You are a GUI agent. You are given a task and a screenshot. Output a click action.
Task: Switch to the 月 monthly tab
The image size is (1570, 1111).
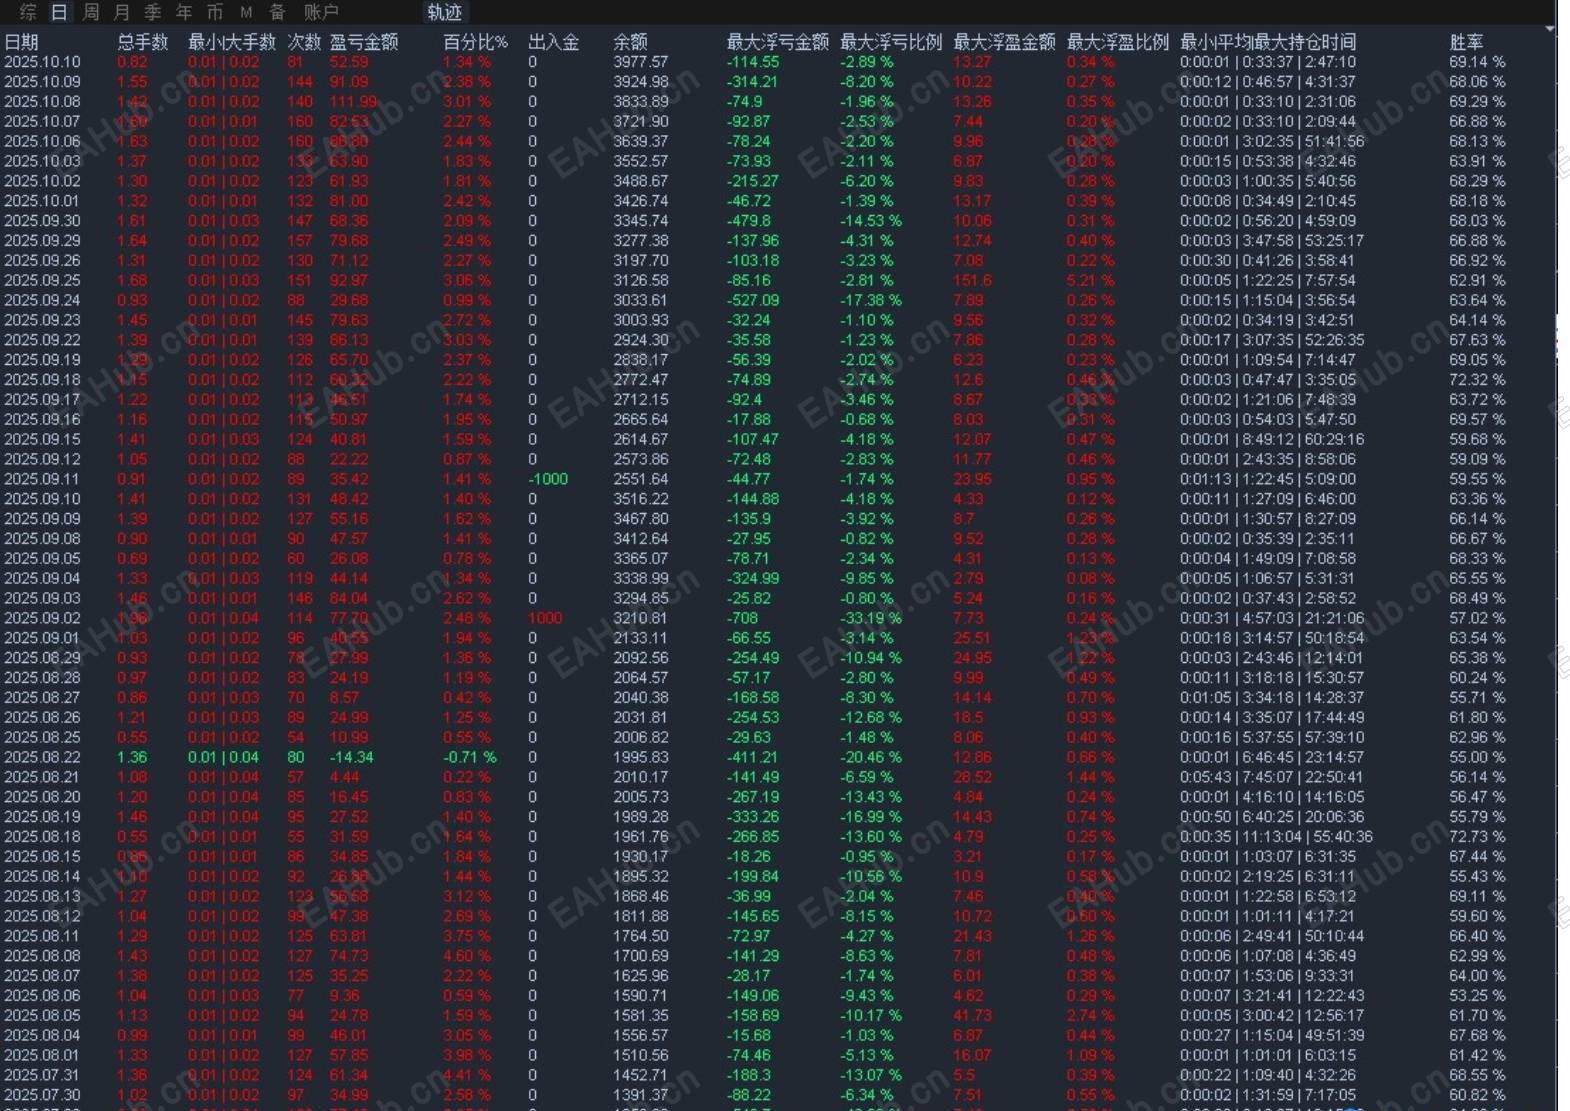point(122,12)
